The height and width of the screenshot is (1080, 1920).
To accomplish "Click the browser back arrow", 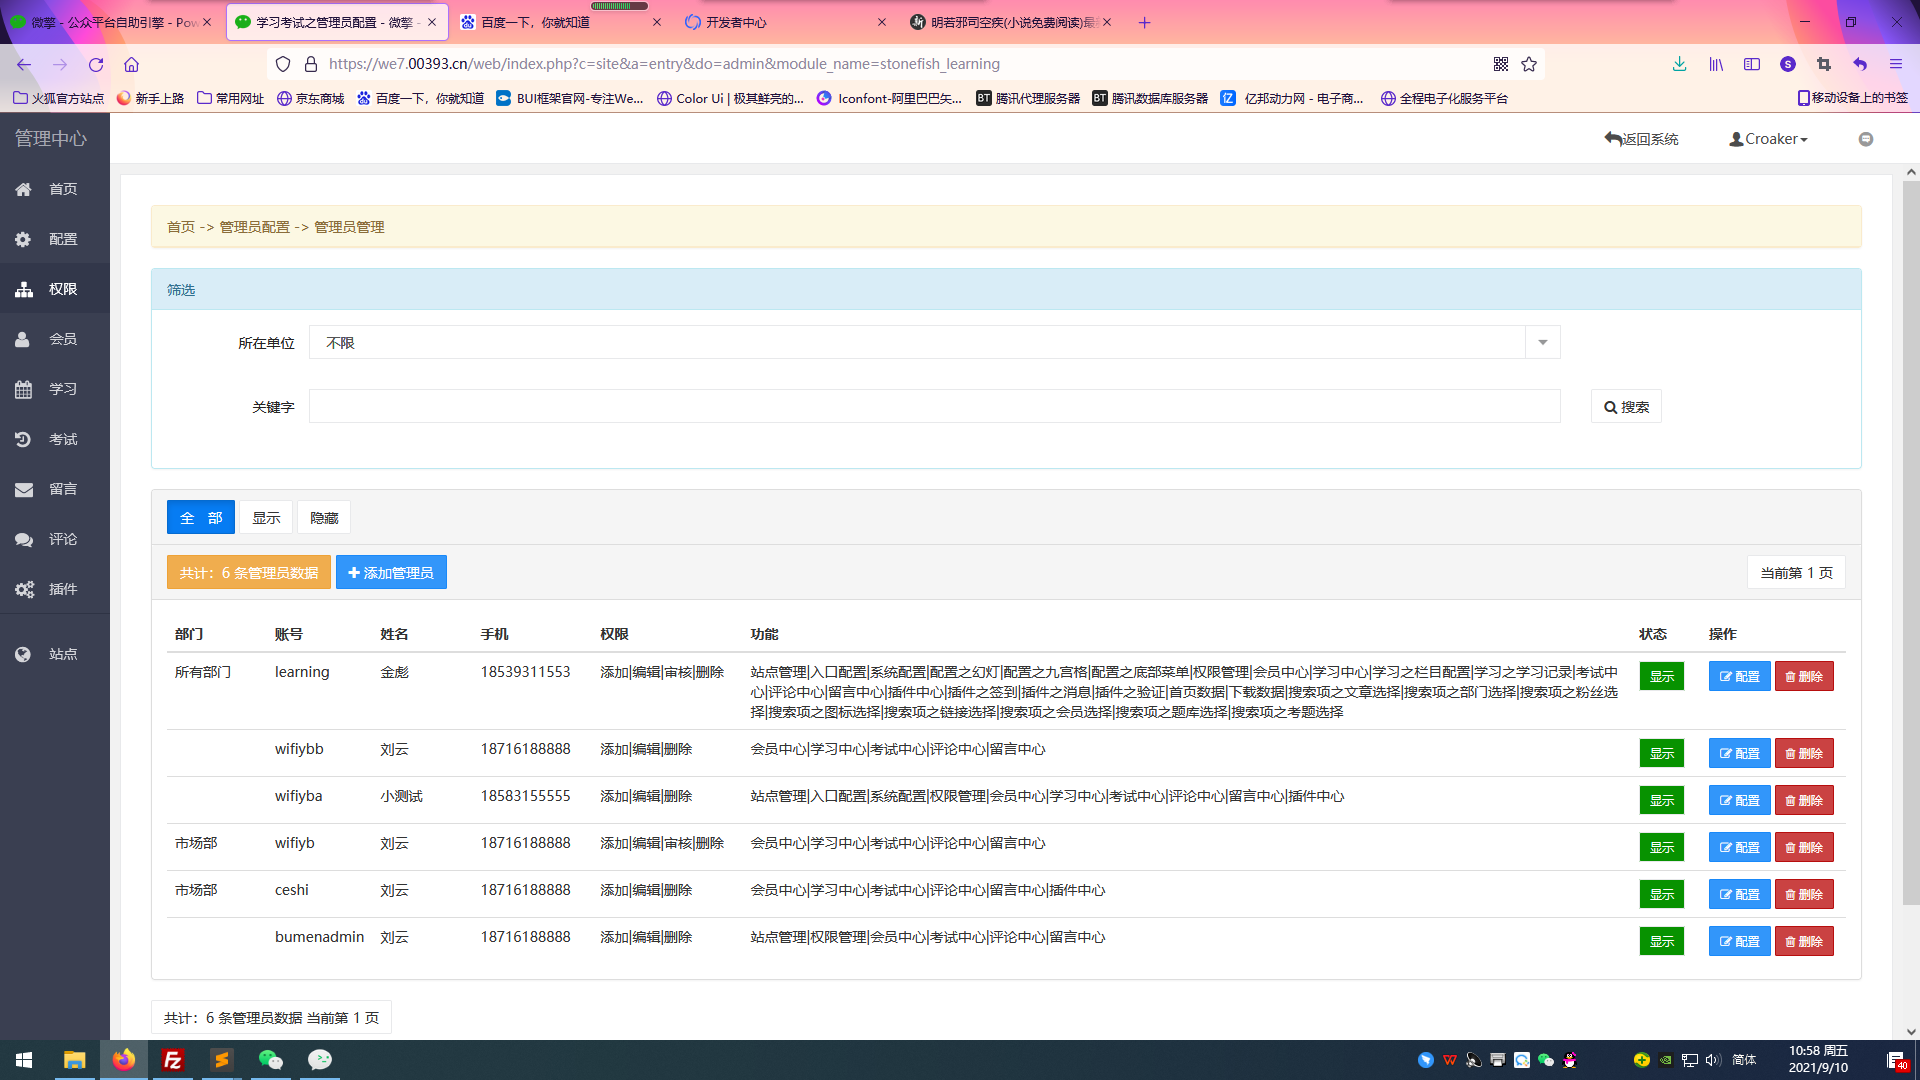I will 24,64.
